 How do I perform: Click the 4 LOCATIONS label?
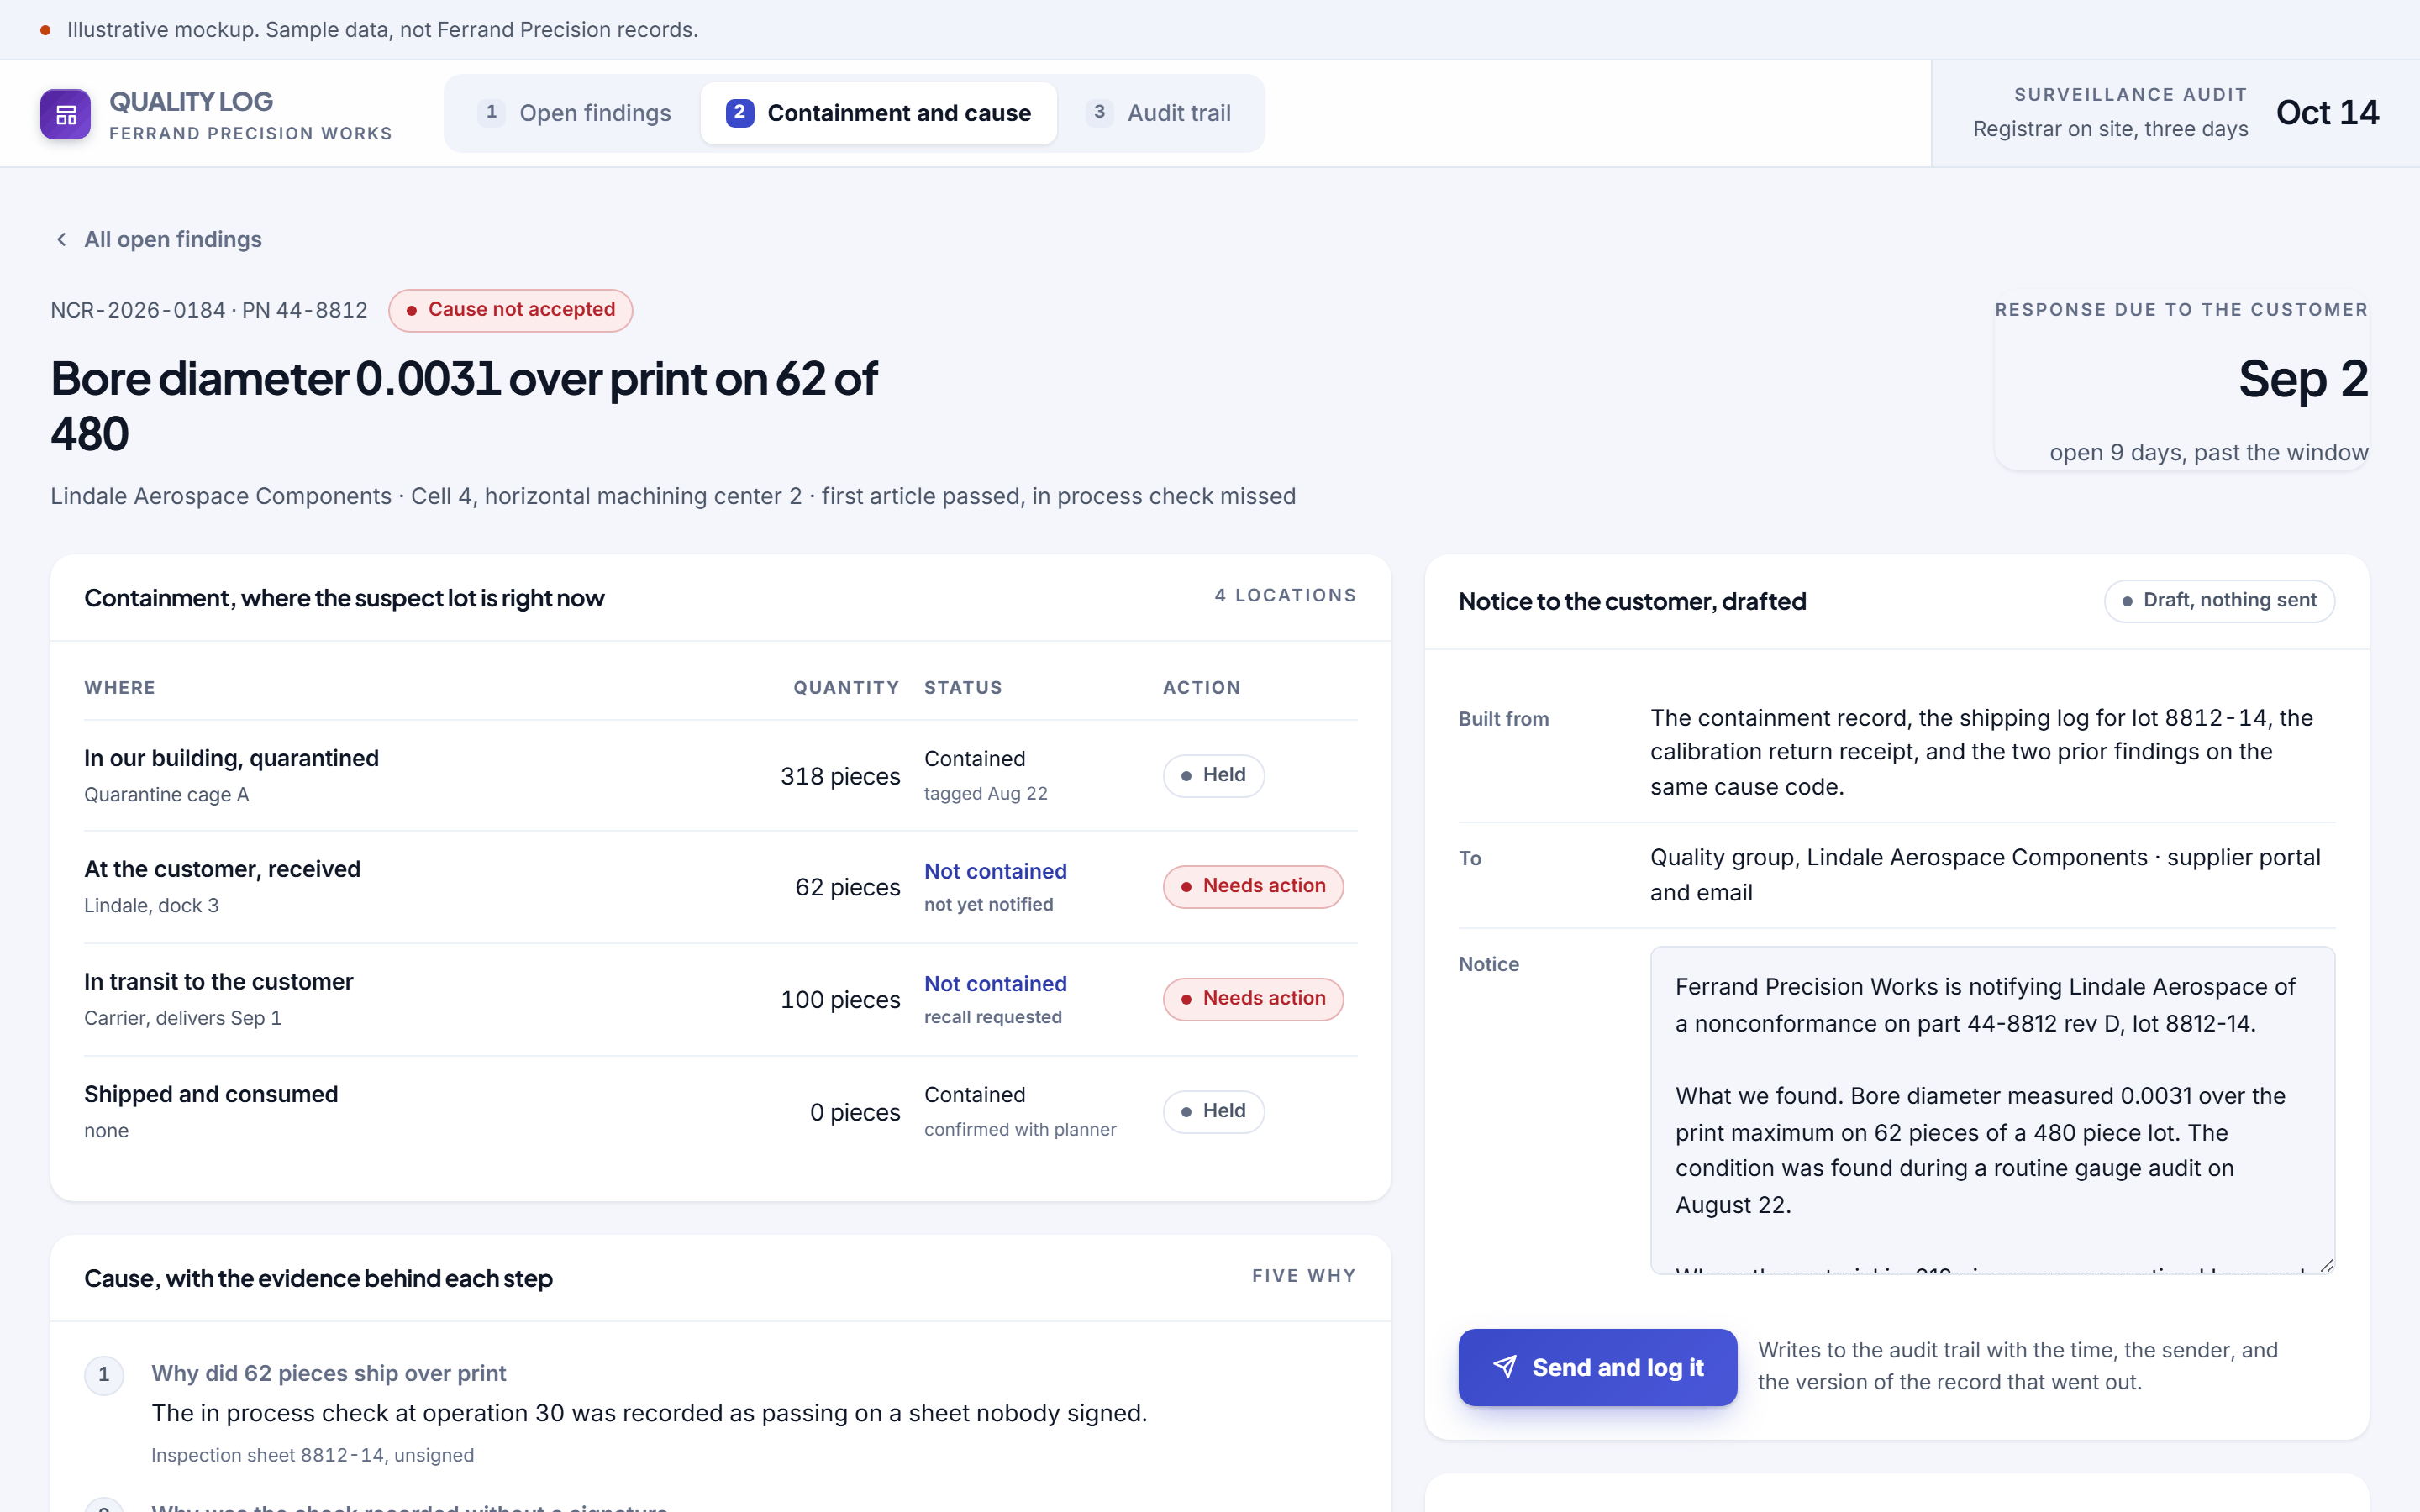(x=1285, y=596)
